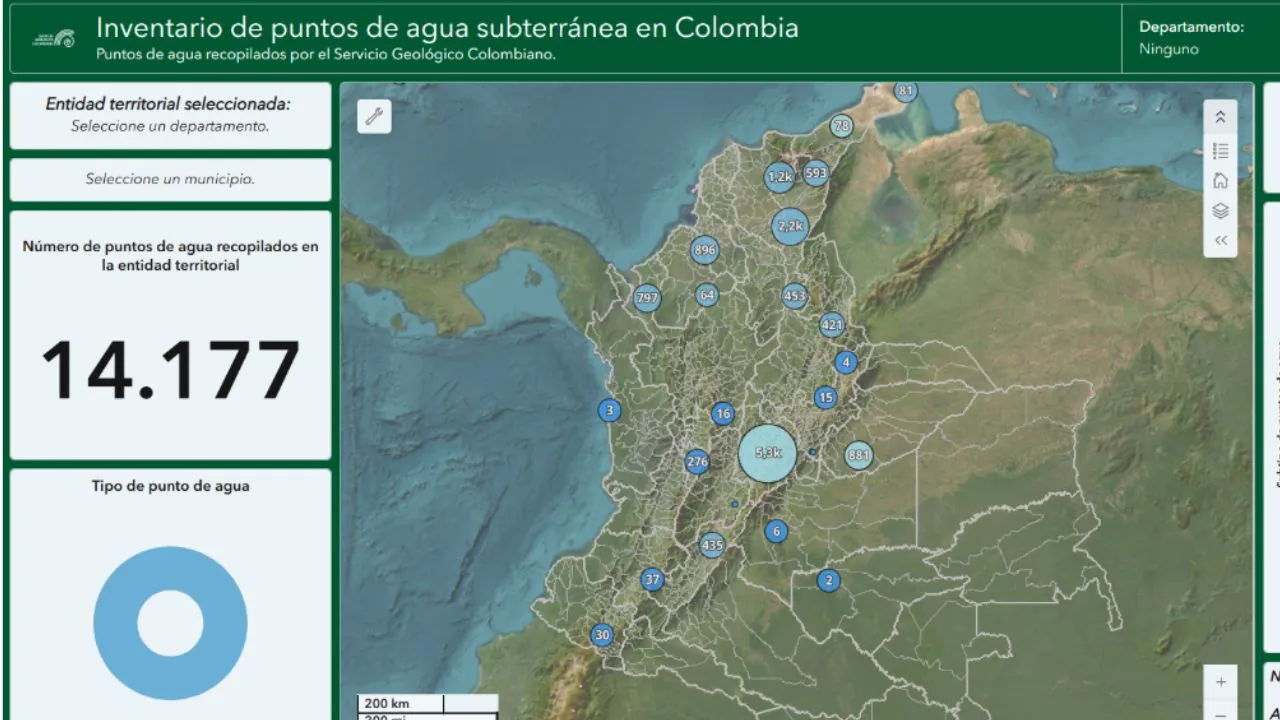The image size is (1280, 720).
Task: Zoom out on the map
Action: pyautogui.click(x=1221, y=712)
